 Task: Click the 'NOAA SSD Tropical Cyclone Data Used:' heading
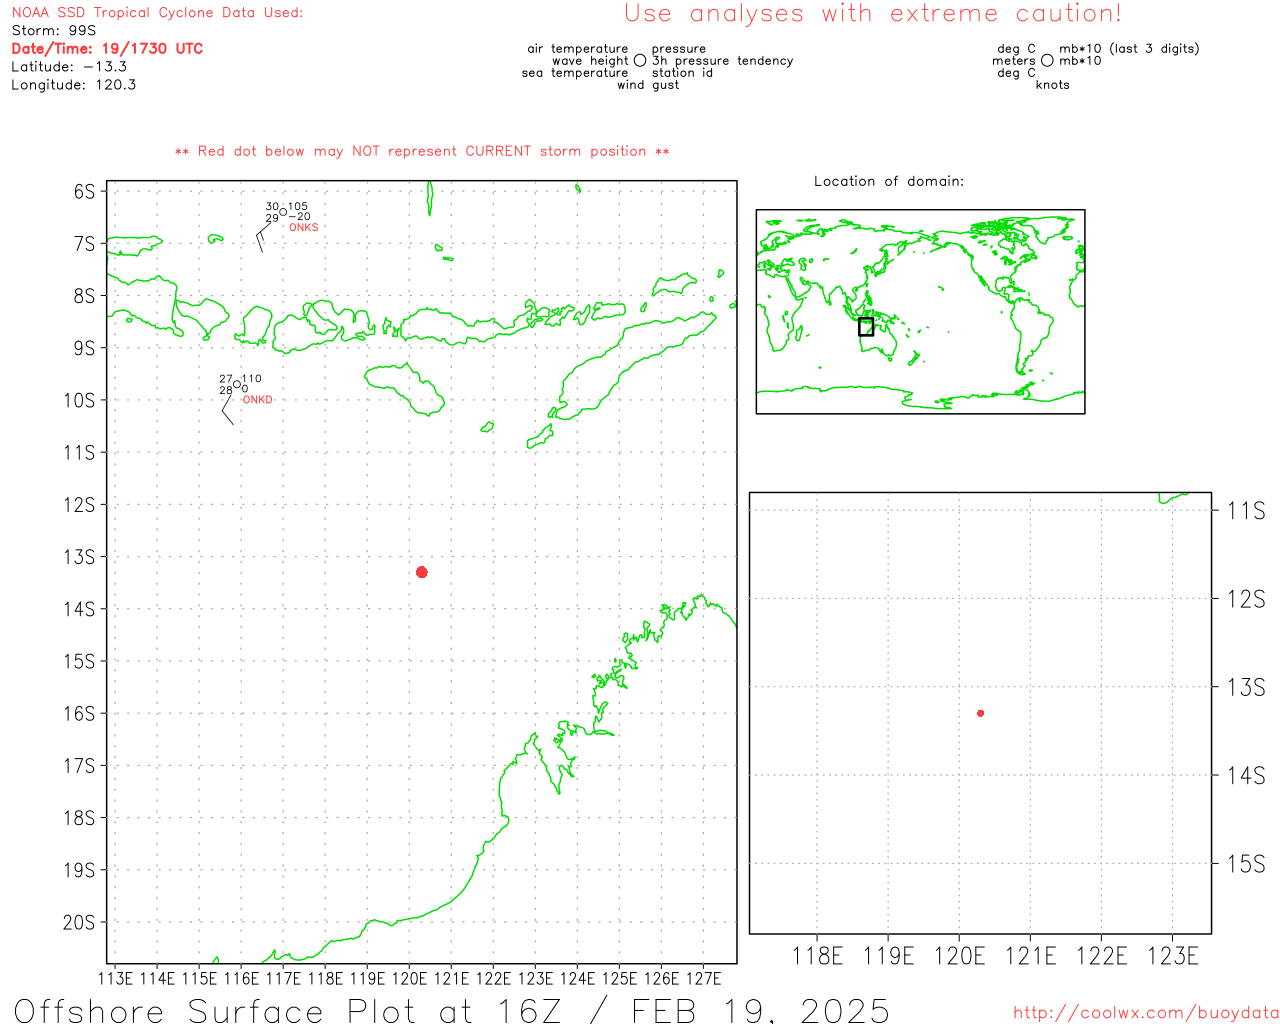tap(157, 13)
